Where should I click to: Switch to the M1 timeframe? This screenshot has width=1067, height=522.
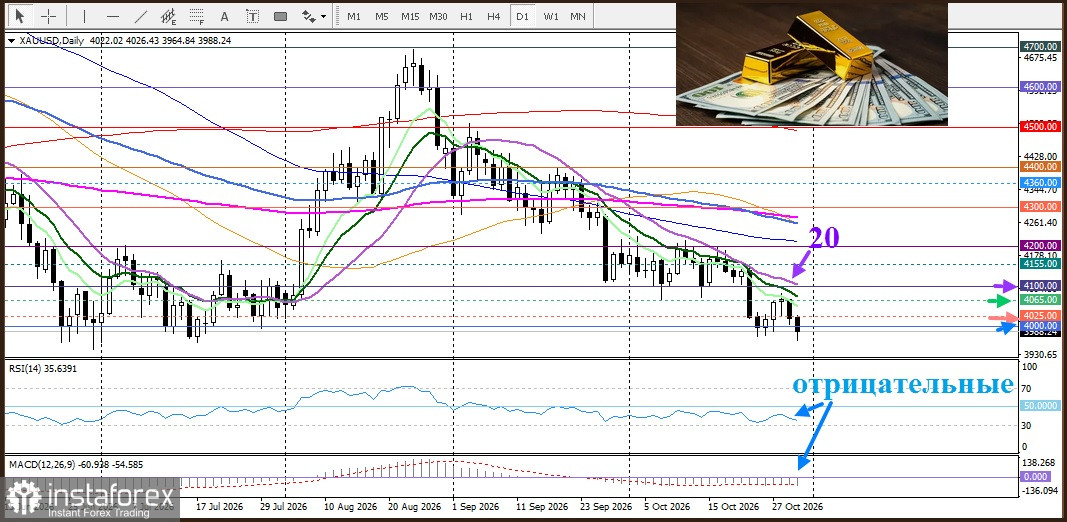coord(354,16)
